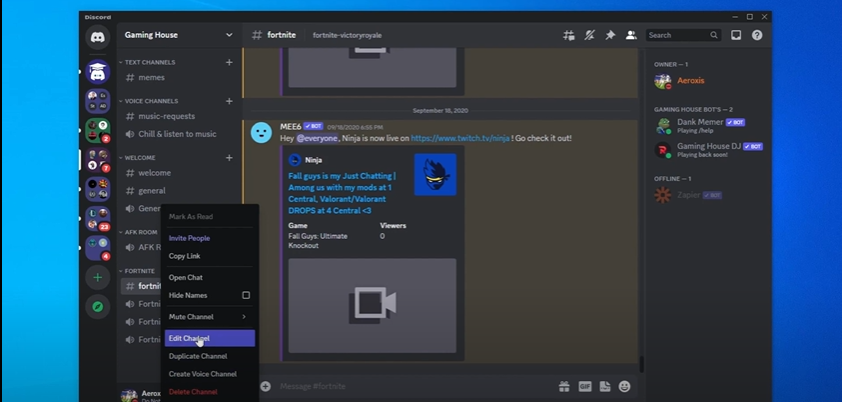The height and width of the screenshot is (402, 842).
Task: Create channel in Welcome category
Action: point(229,158)
